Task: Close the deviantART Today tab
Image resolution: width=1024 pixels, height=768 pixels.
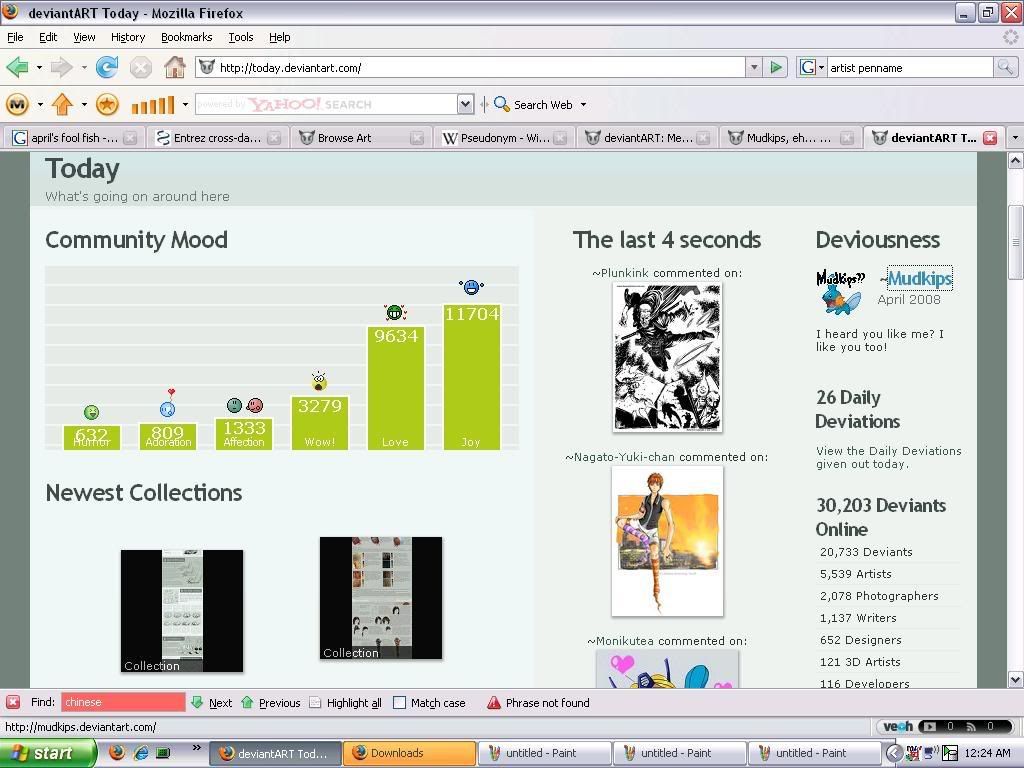Action: coord(990,138)
